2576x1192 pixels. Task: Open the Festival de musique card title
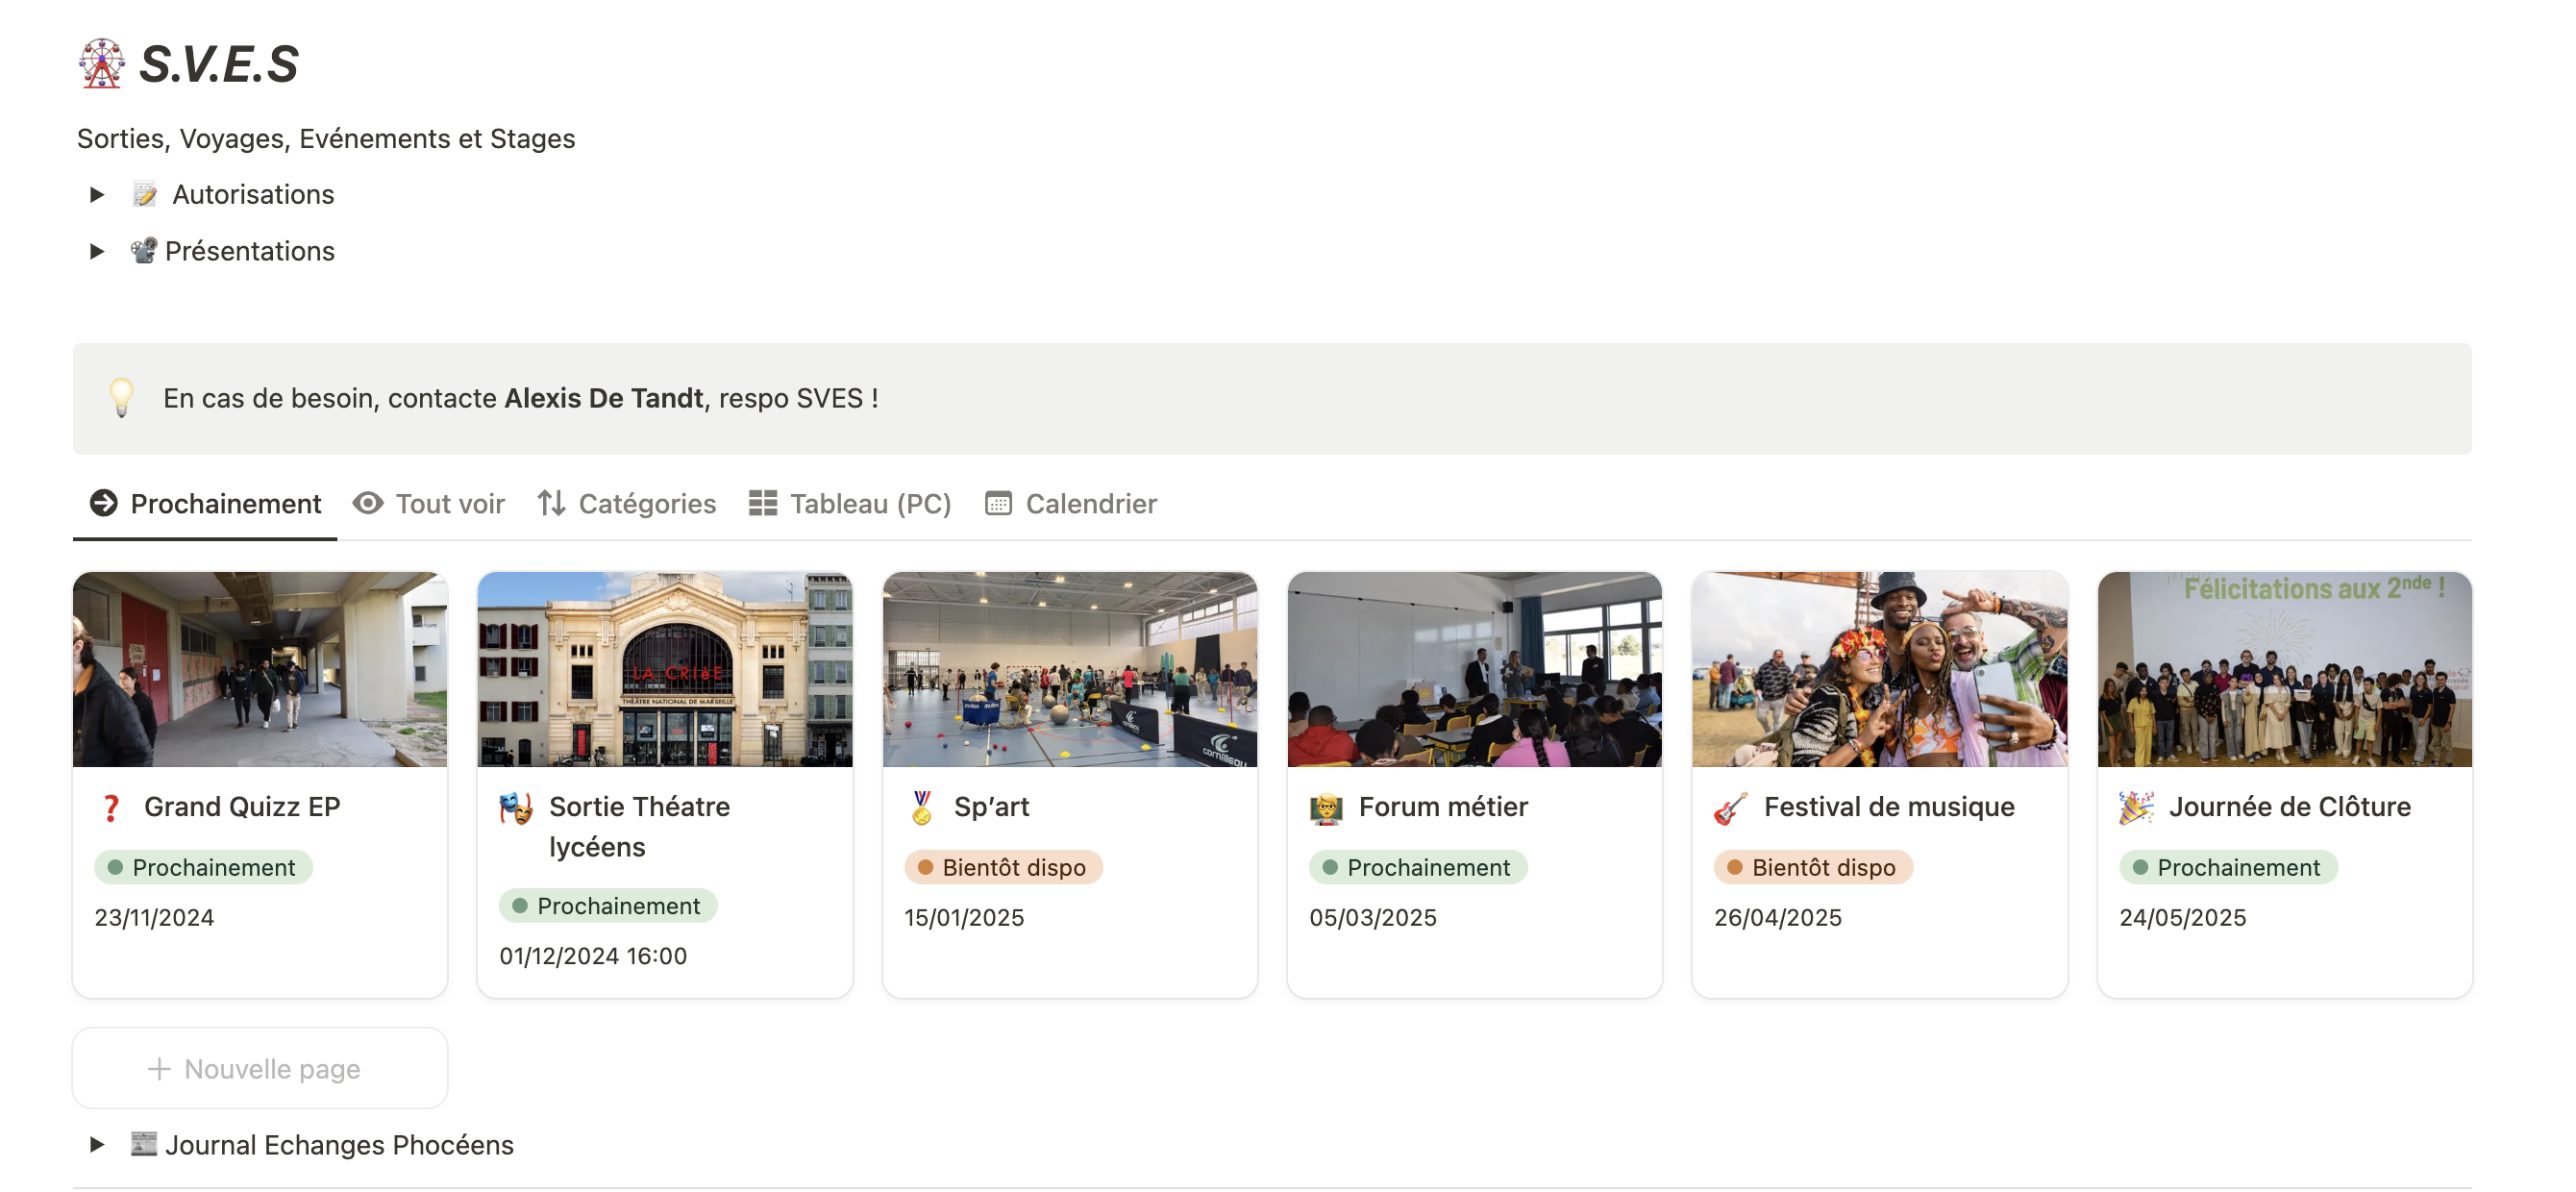pyautogui.click(x=1888, y=806)
